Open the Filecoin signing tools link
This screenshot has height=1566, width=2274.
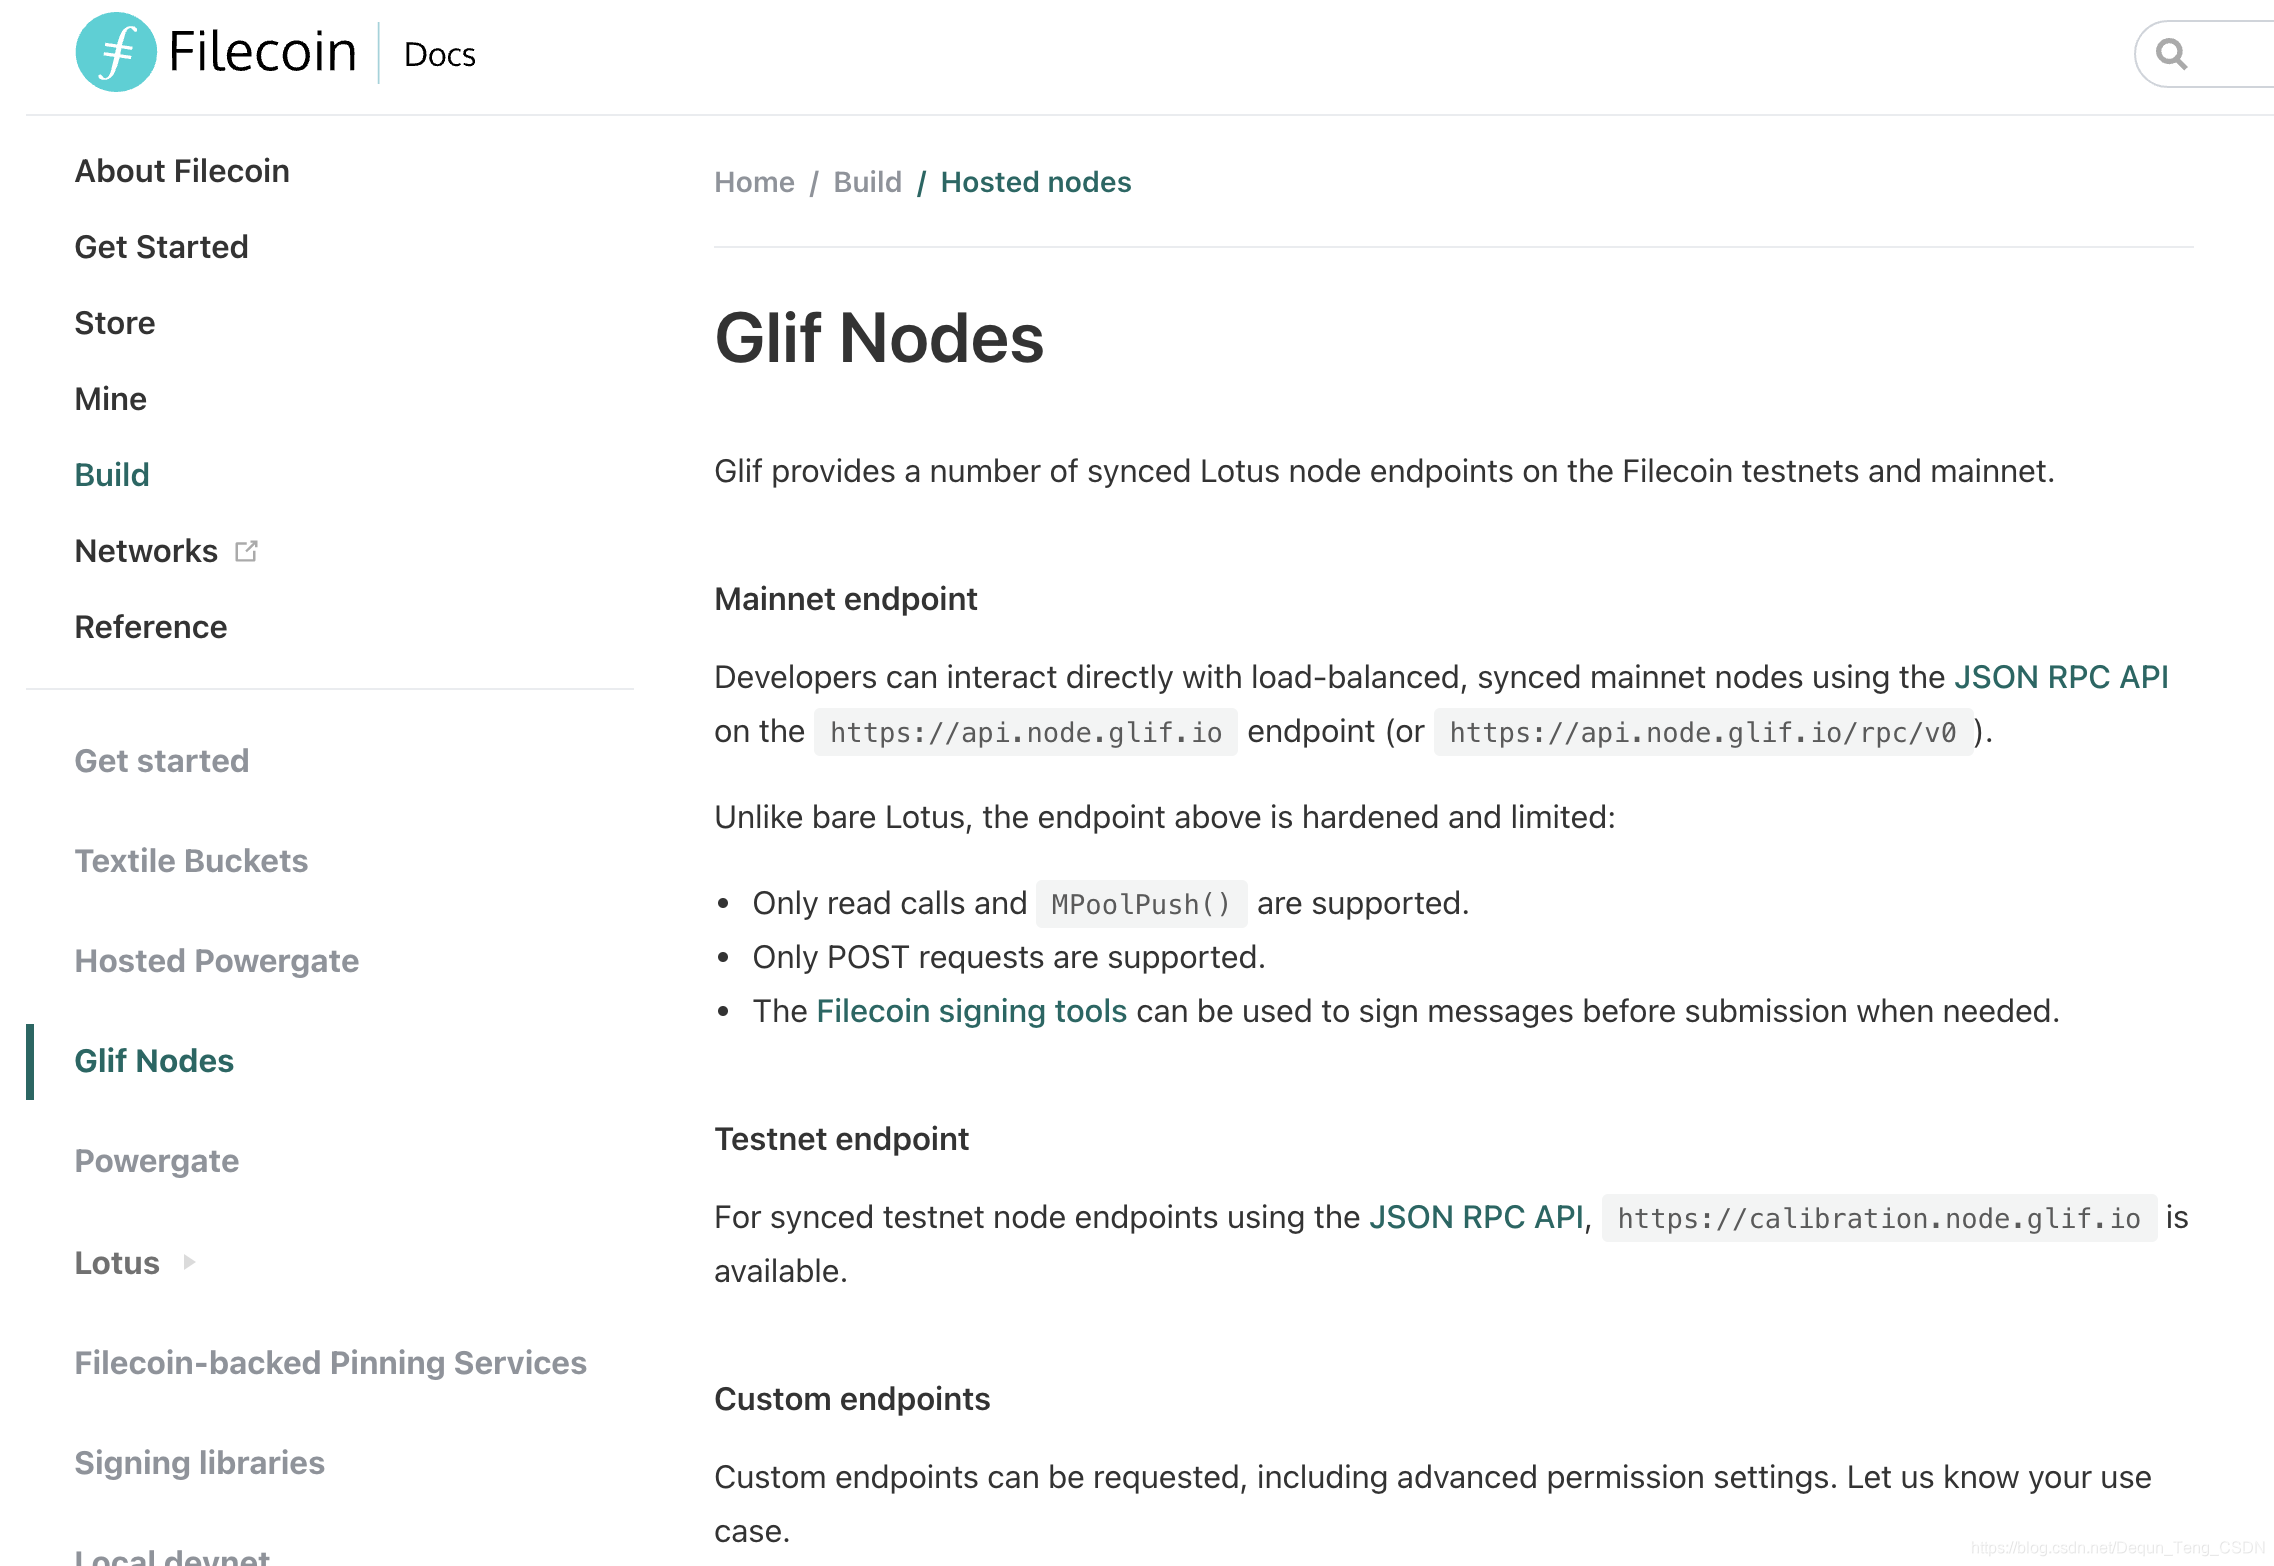pyautogui.click(x=972, y=1011)
